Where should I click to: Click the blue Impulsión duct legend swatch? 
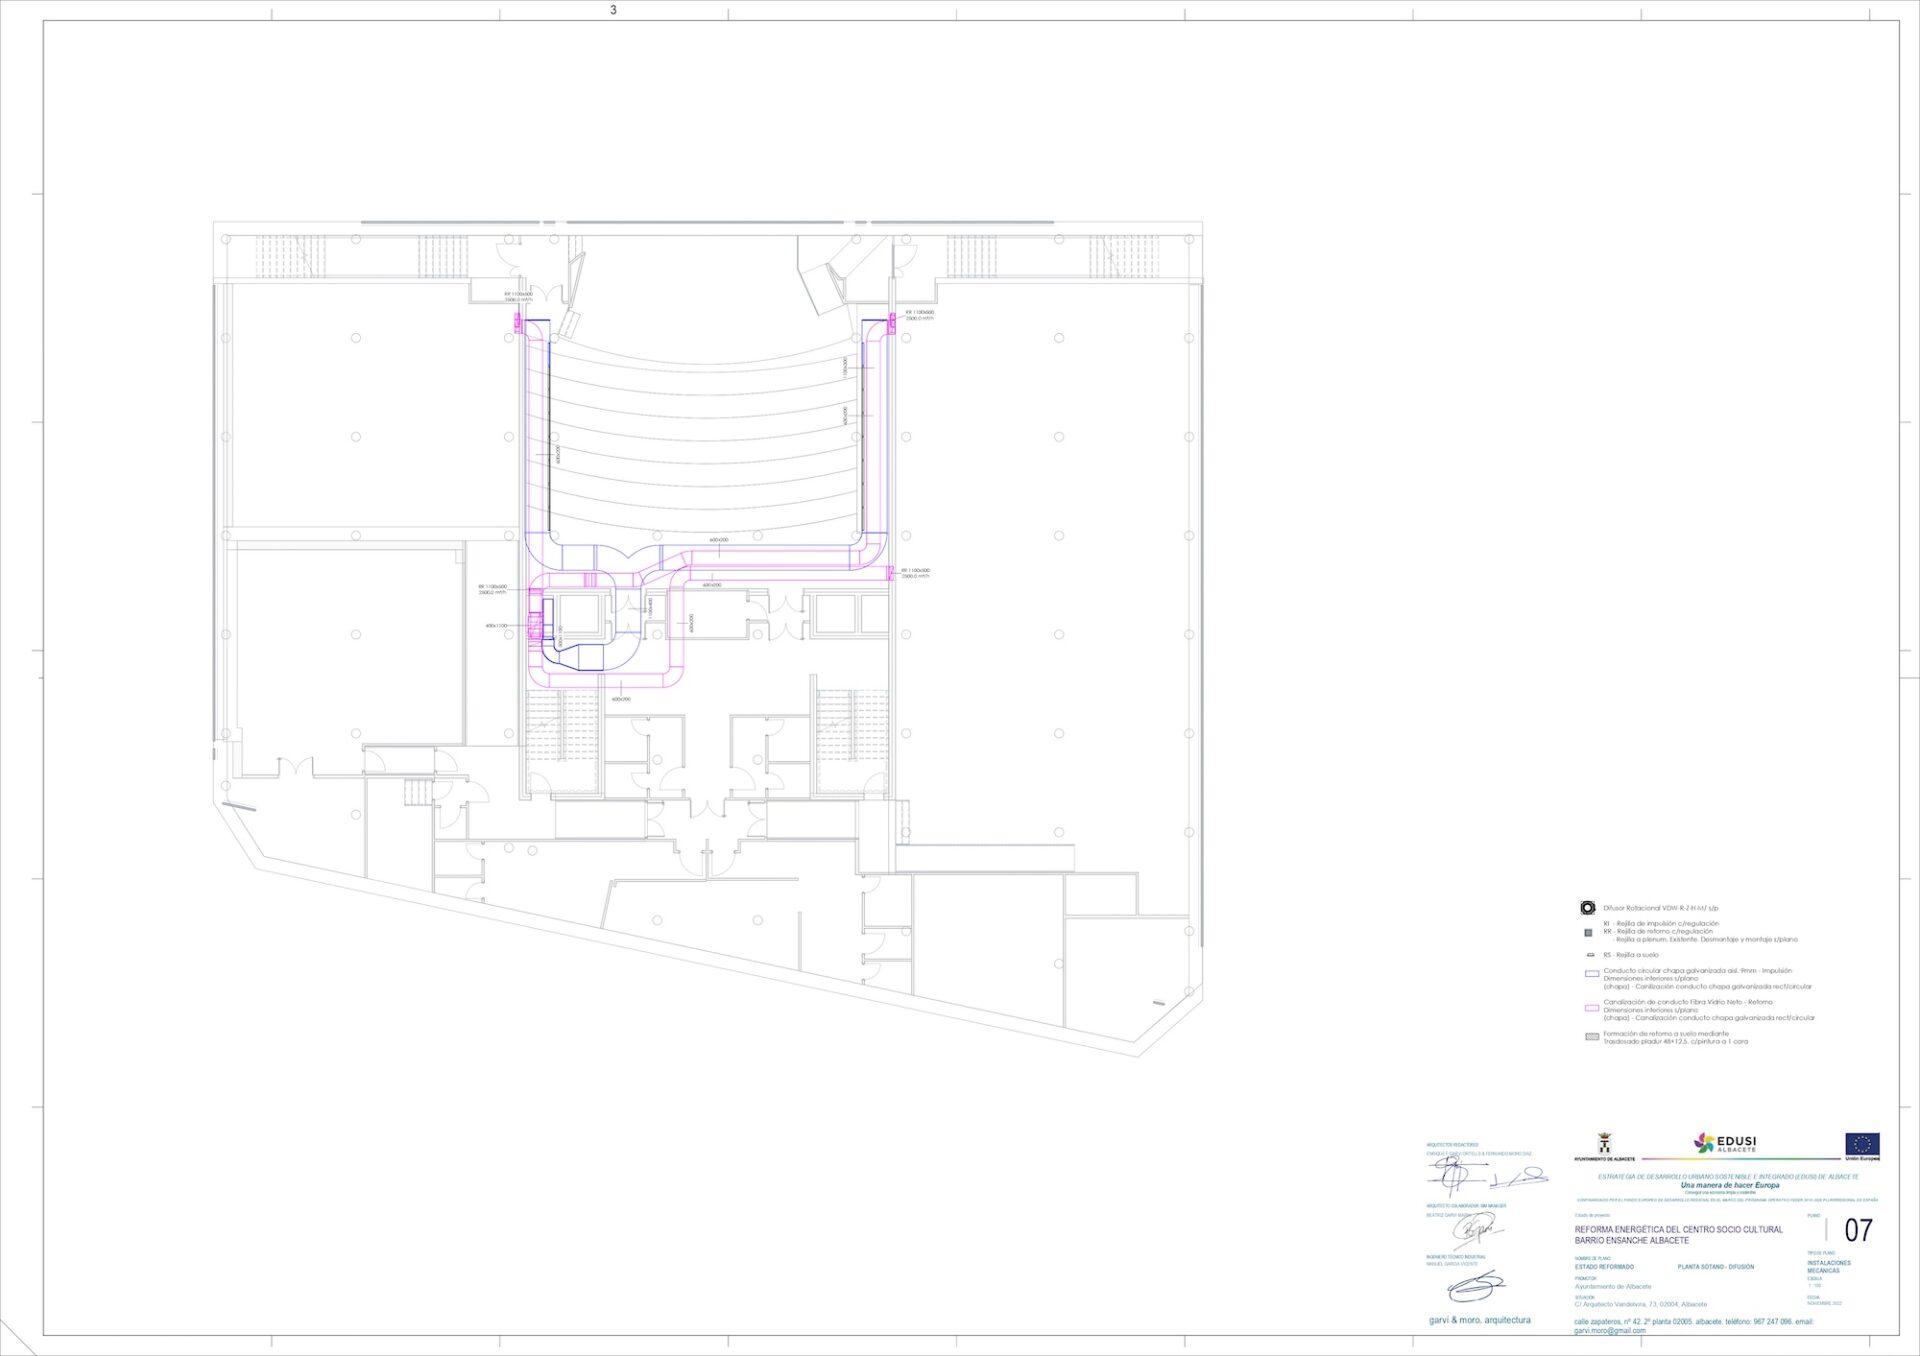click(1591, 974)
